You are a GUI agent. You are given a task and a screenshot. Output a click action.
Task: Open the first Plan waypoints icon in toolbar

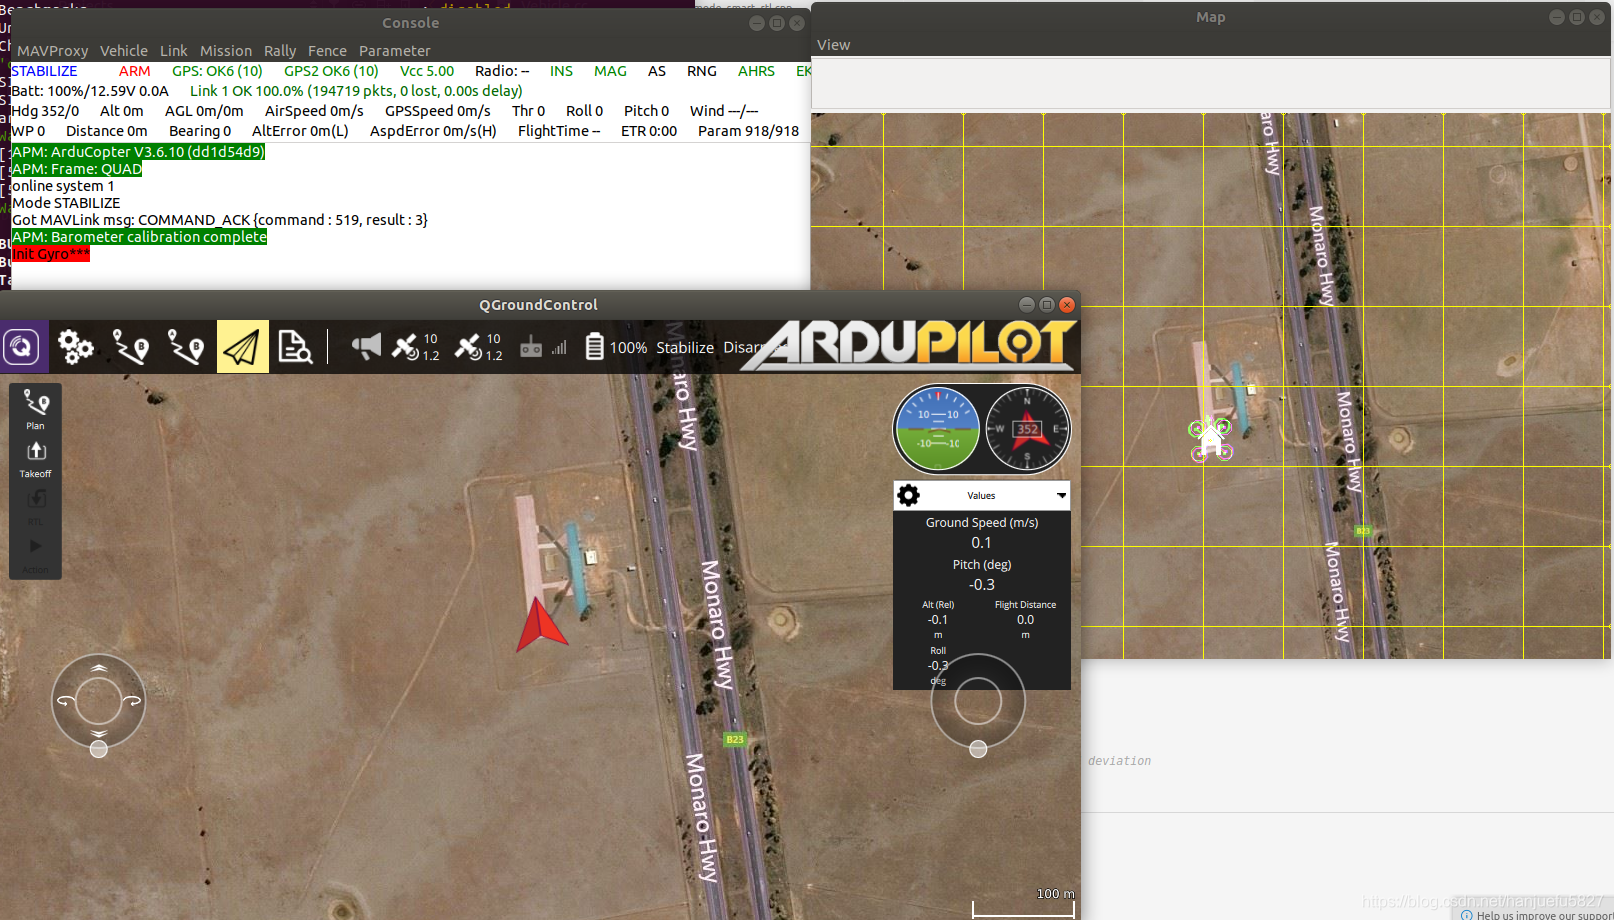131,347
